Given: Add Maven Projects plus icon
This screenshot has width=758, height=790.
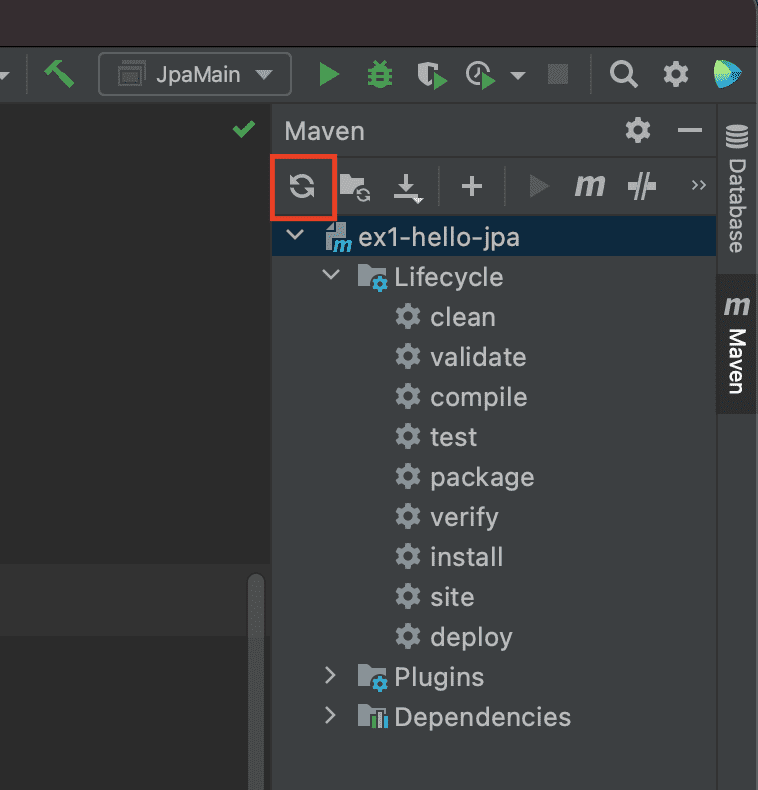Looking at the screenshot, I should [472, 186].
